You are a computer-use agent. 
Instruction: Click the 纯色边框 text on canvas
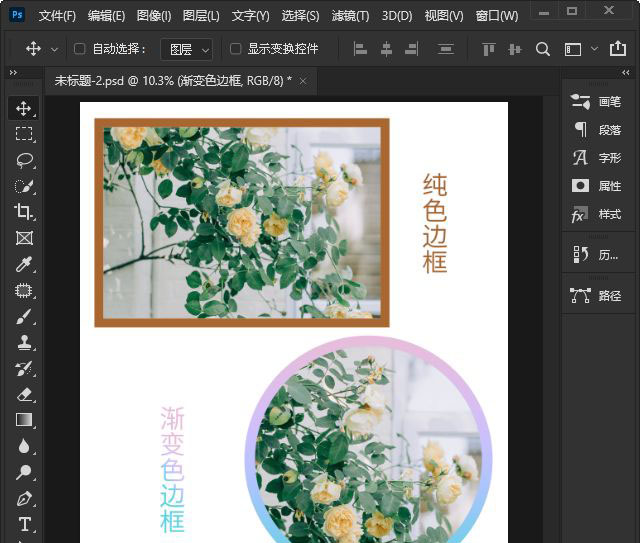[435, 223]
